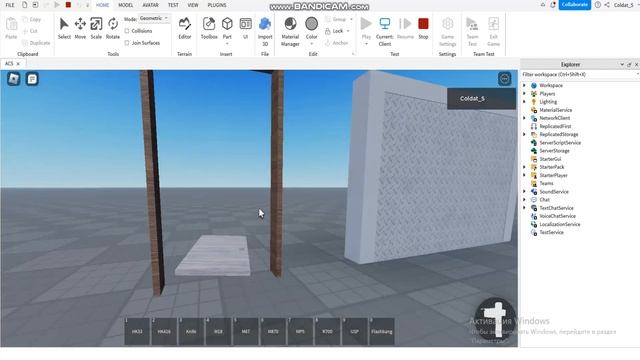Expand the Workspace tree node
The width and height of the screenshot is (640, 360).
coord(524,85)
